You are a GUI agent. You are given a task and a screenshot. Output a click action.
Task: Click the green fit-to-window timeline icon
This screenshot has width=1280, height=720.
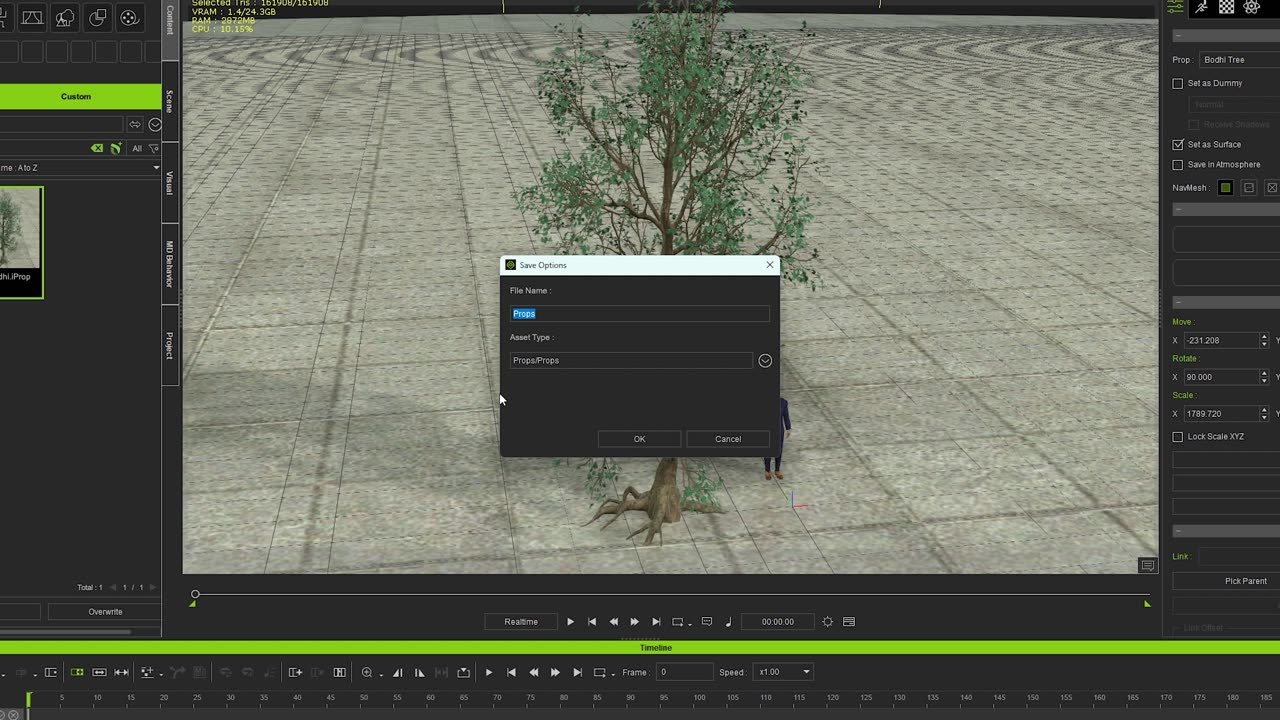click(77, 672)
